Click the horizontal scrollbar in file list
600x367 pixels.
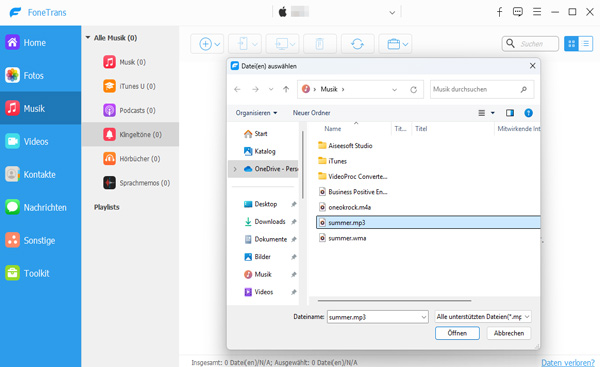(394, 301)
